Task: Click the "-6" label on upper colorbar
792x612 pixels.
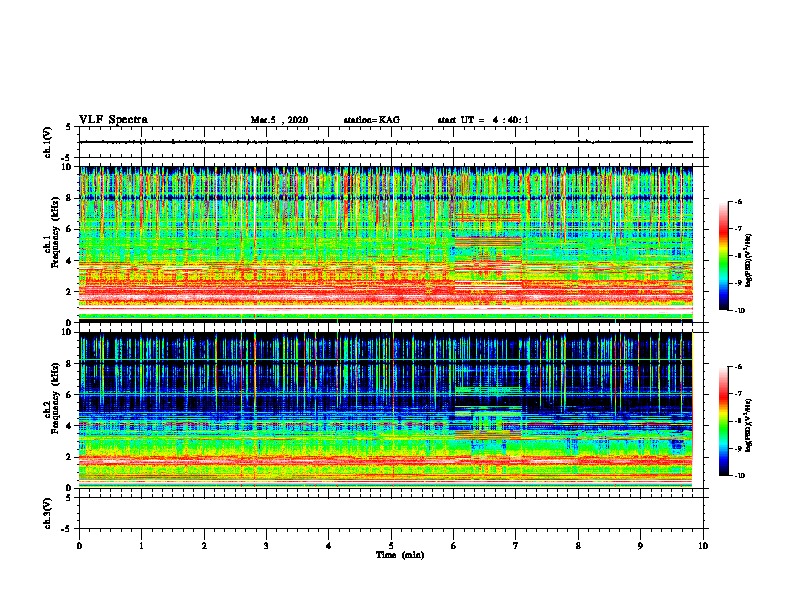Action: 738,202
